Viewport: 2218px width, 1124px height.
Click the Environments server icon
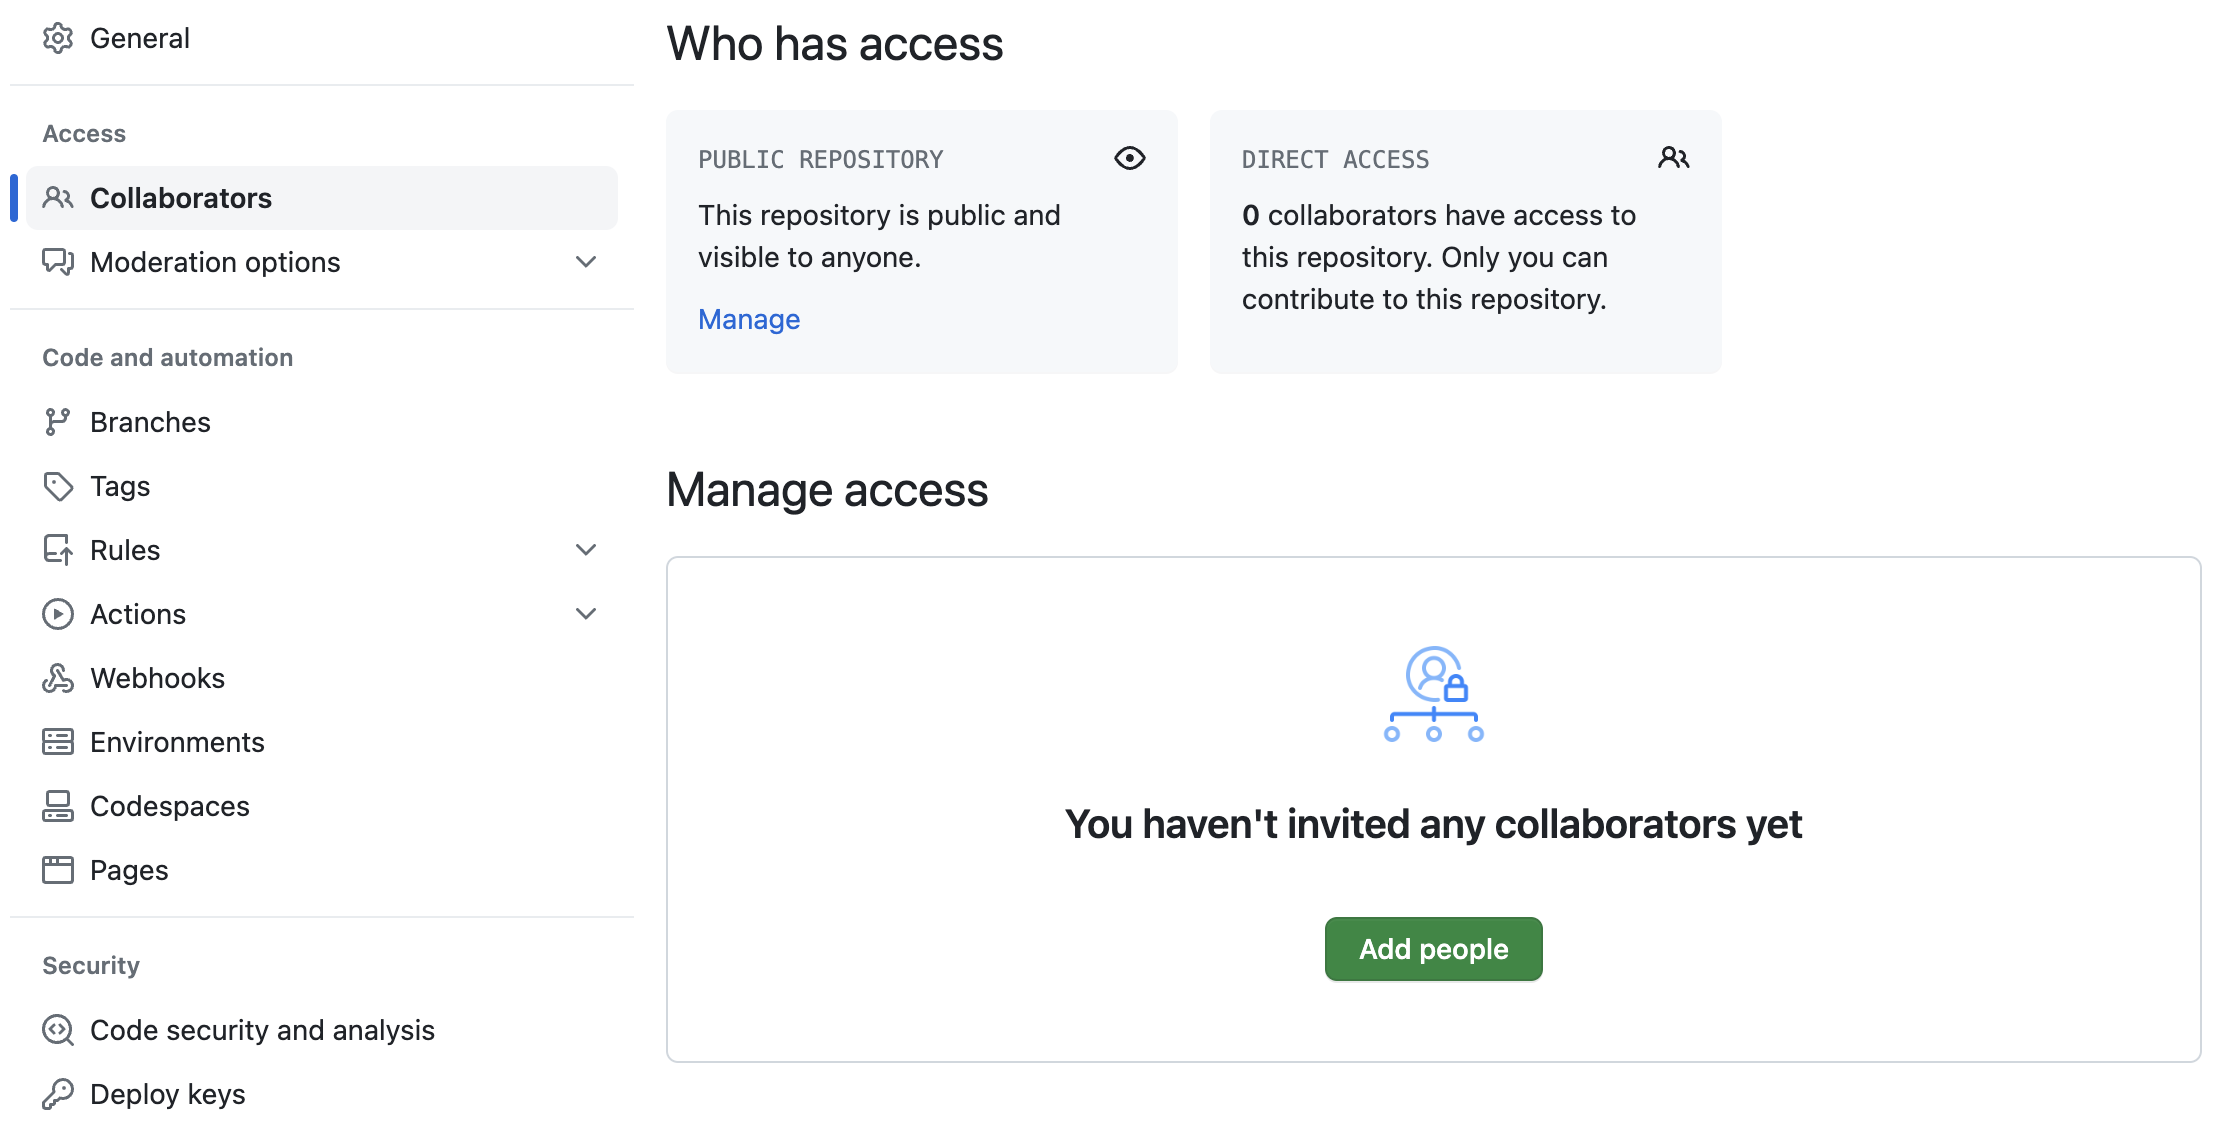click(x=58, y=742)
